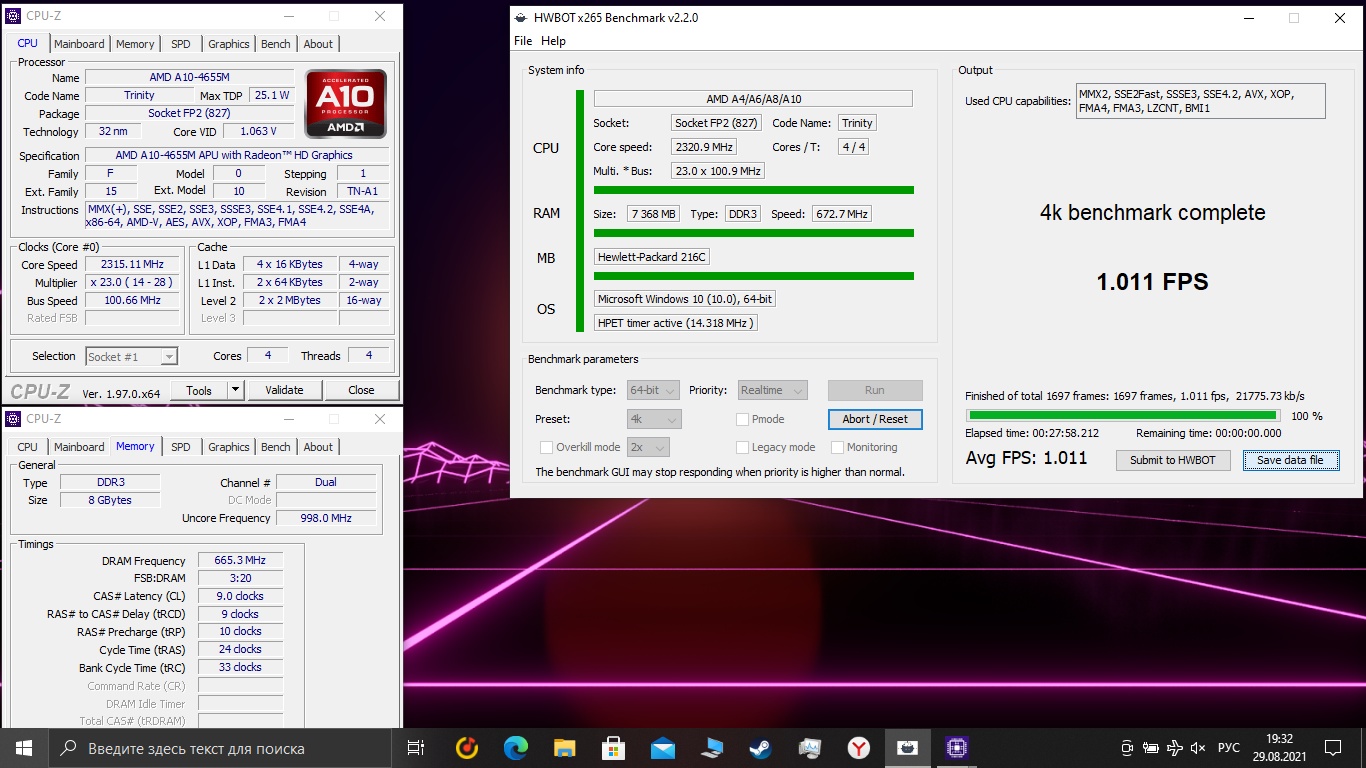Open the notification center icon
Image resolution: width=1366 pixels, height=768 pixels.
(1333, 748)
